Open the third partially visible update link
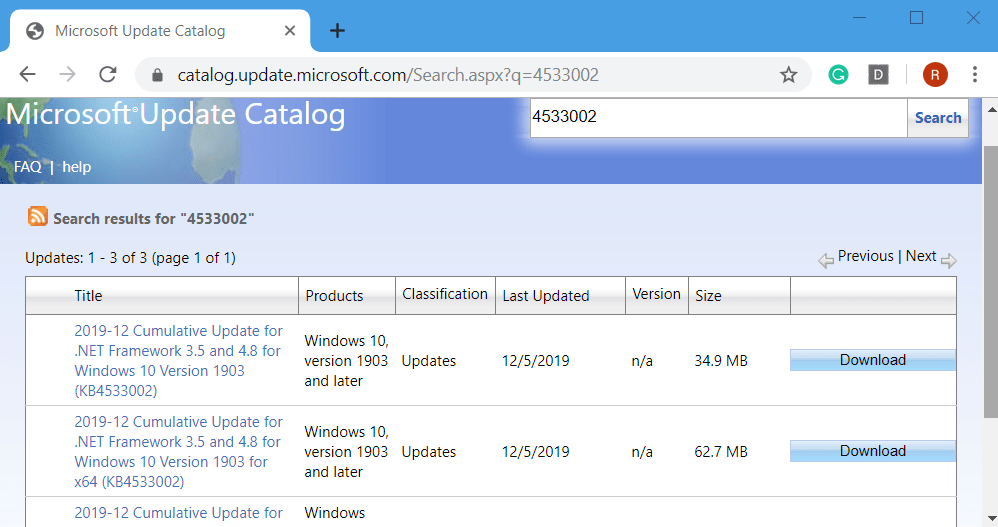Image resolution: width=998 pixels, height=527 pixels. point(179,513)
